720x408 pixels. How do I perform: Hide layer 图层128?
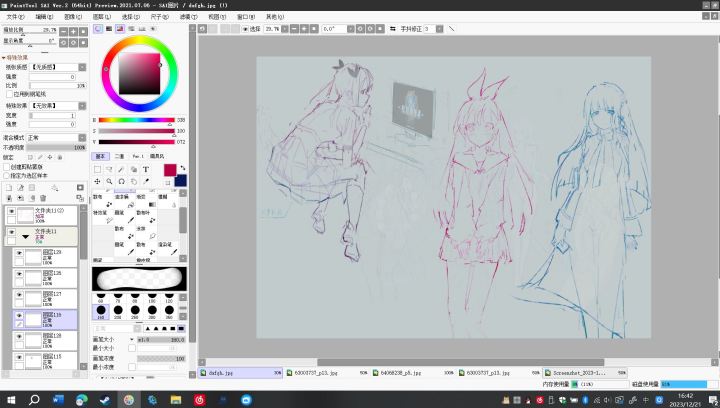point(19,336)
